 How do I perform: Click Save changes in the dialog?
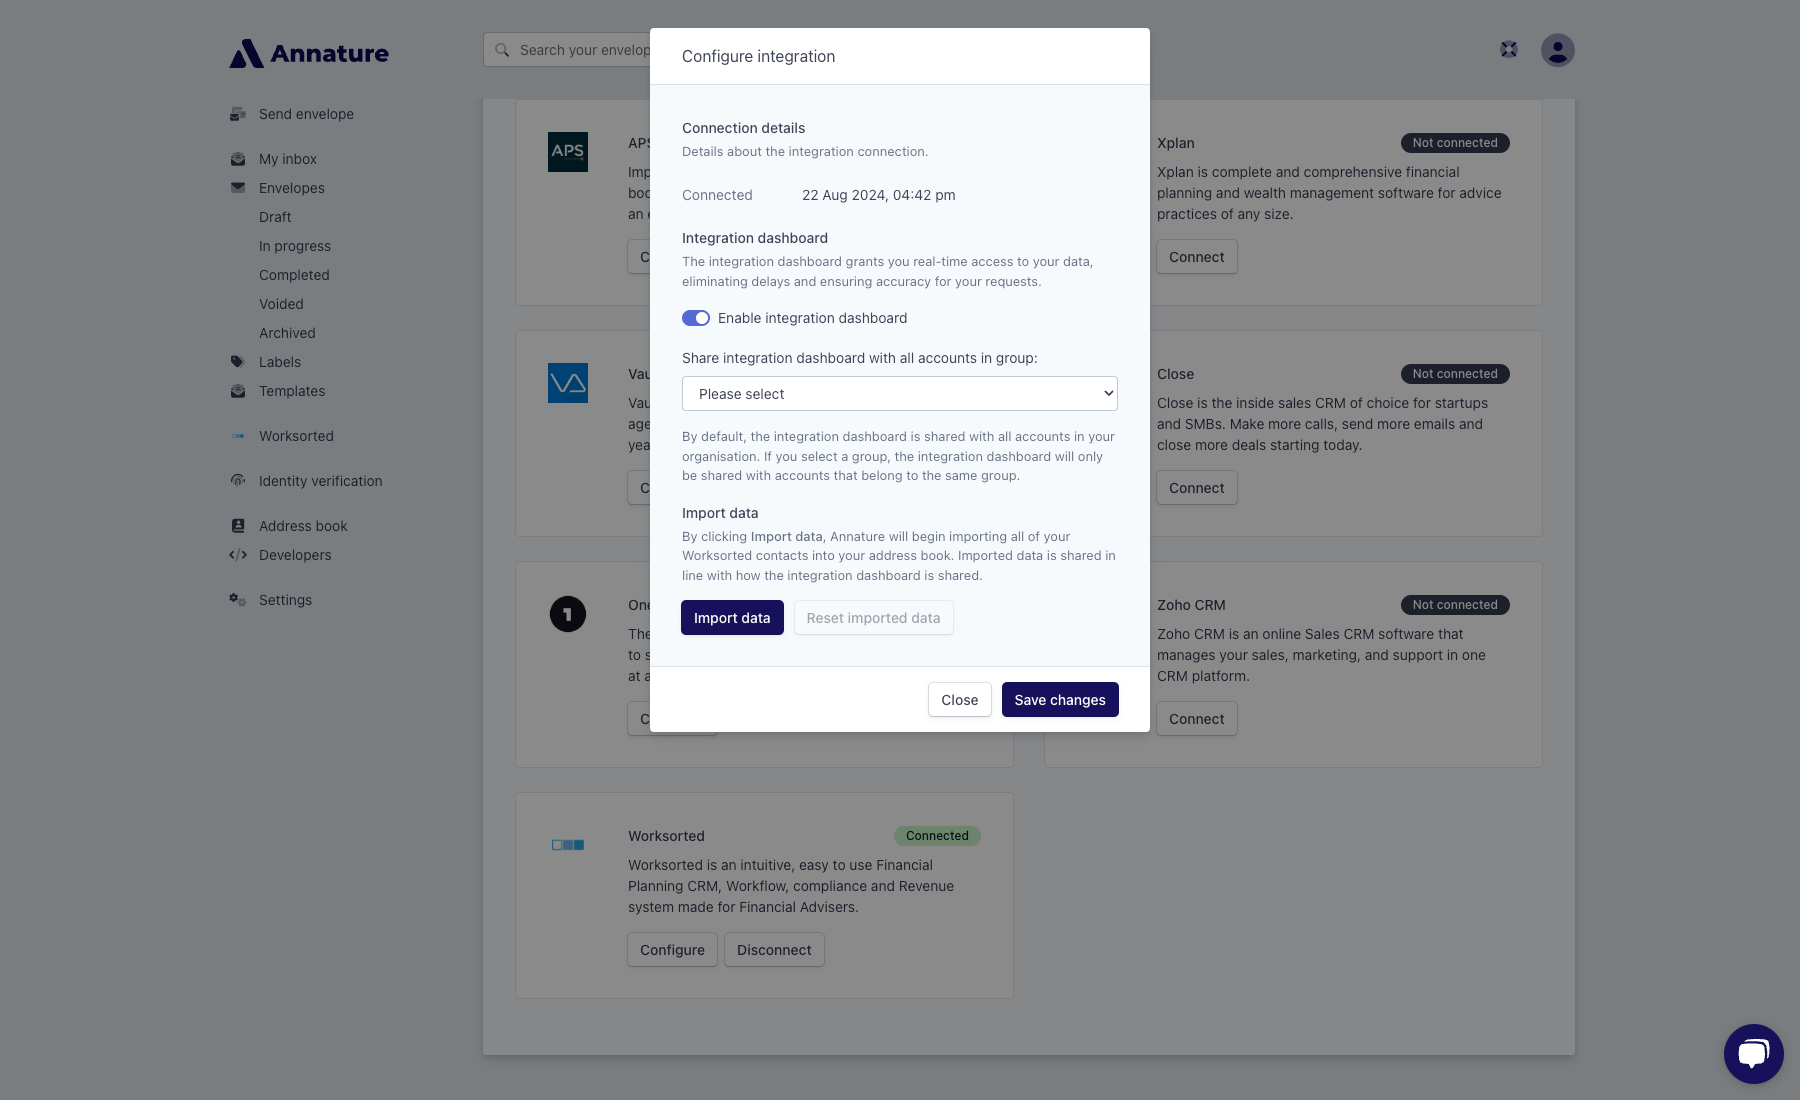click(x=1060, y=699)
